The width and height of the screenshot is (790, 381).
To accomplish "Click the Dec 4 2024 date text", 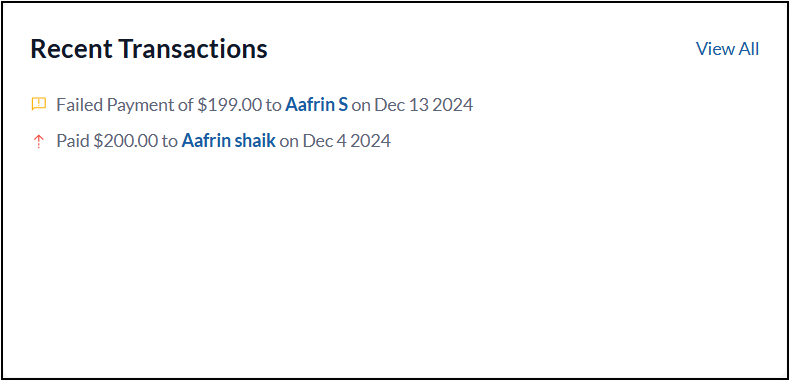I will [347, 141].
